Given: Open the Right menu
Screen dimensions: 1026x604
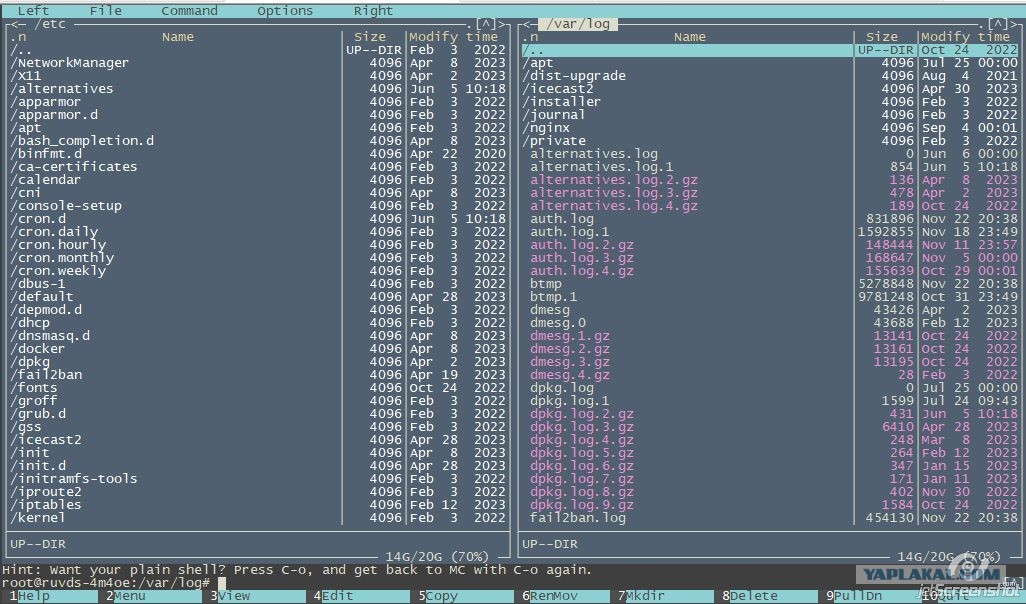Looking at the screenshot, I should click(x=373, y=10).
